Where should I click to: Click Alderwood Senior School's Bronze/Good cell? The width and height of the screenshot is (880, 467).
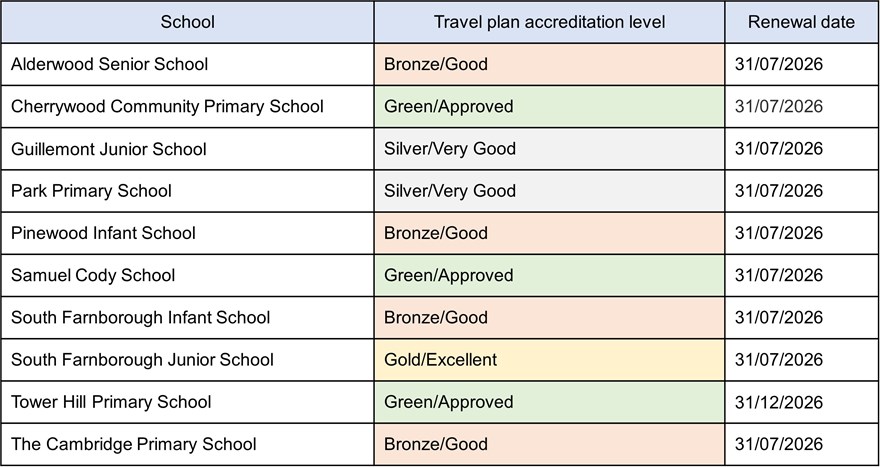coord(436,64)
